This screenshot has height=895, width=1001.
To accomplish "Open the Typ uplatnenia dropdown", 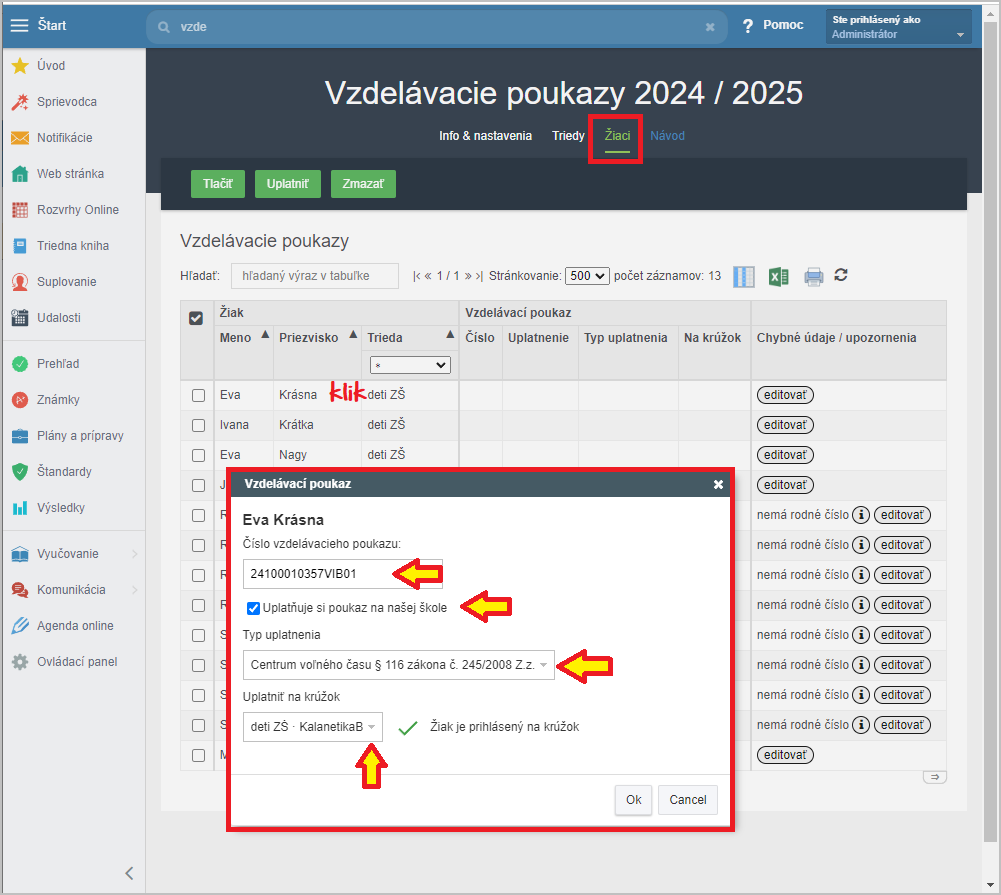I will 399,665.
